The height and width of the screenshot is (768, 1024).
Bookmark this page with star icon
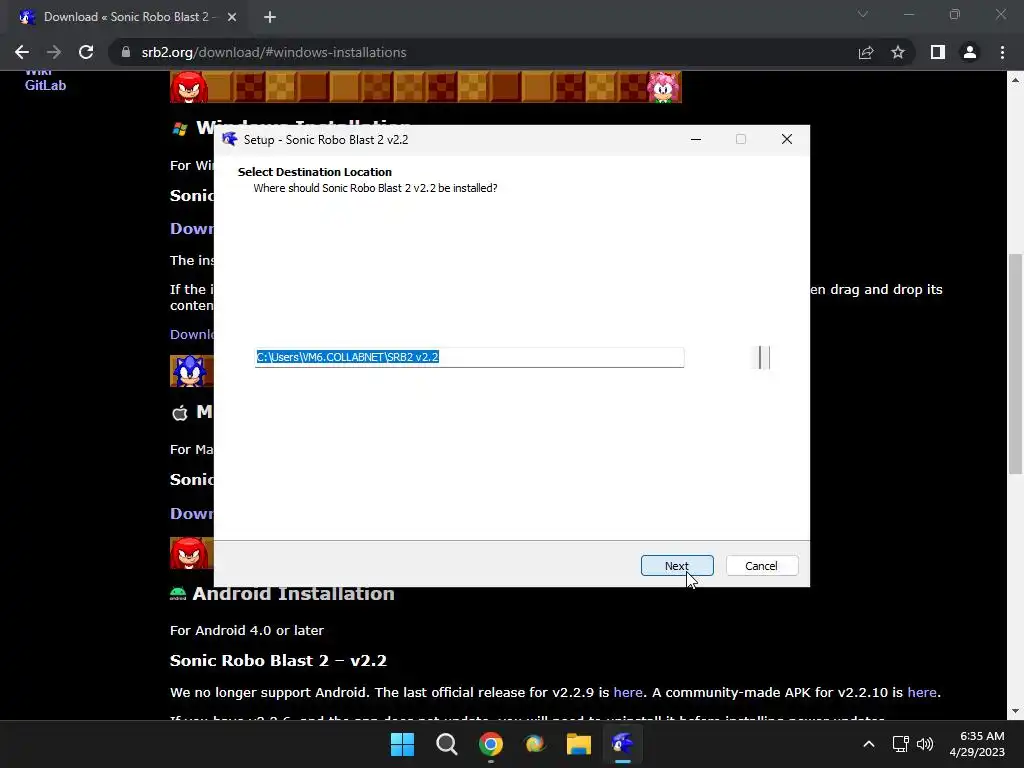point(898,52)
